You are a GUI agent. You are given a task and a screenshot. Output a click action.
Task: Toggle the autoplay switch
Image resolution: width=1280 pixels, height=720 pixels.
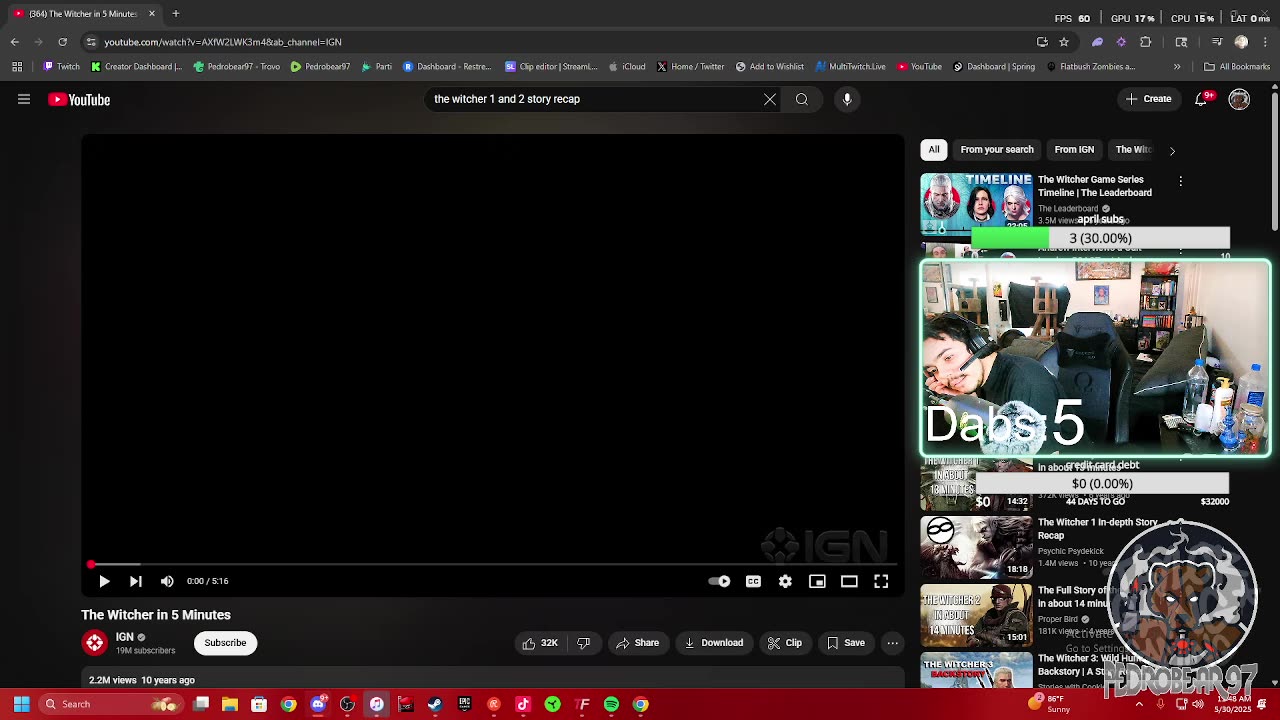point(720,581)
